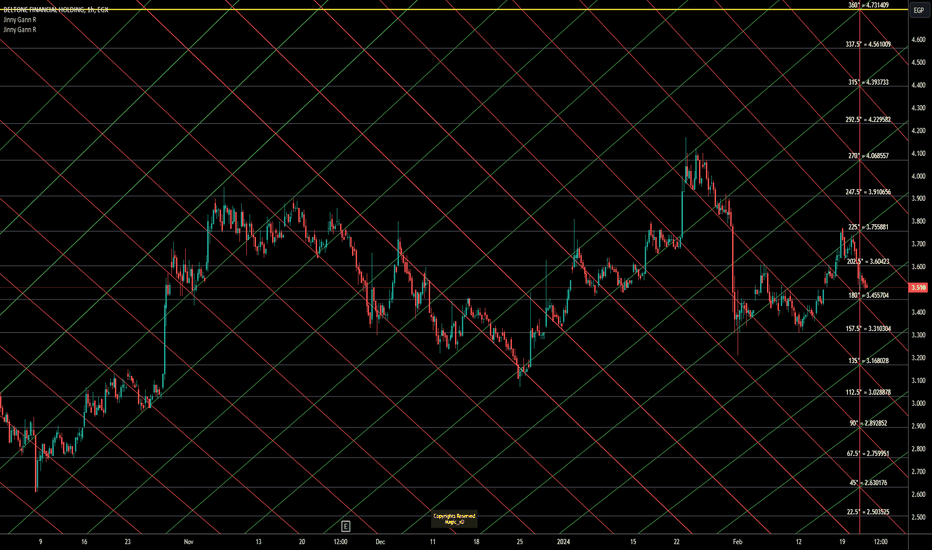Select the 292.5° = 4.229582 level label

click(868, 120)
